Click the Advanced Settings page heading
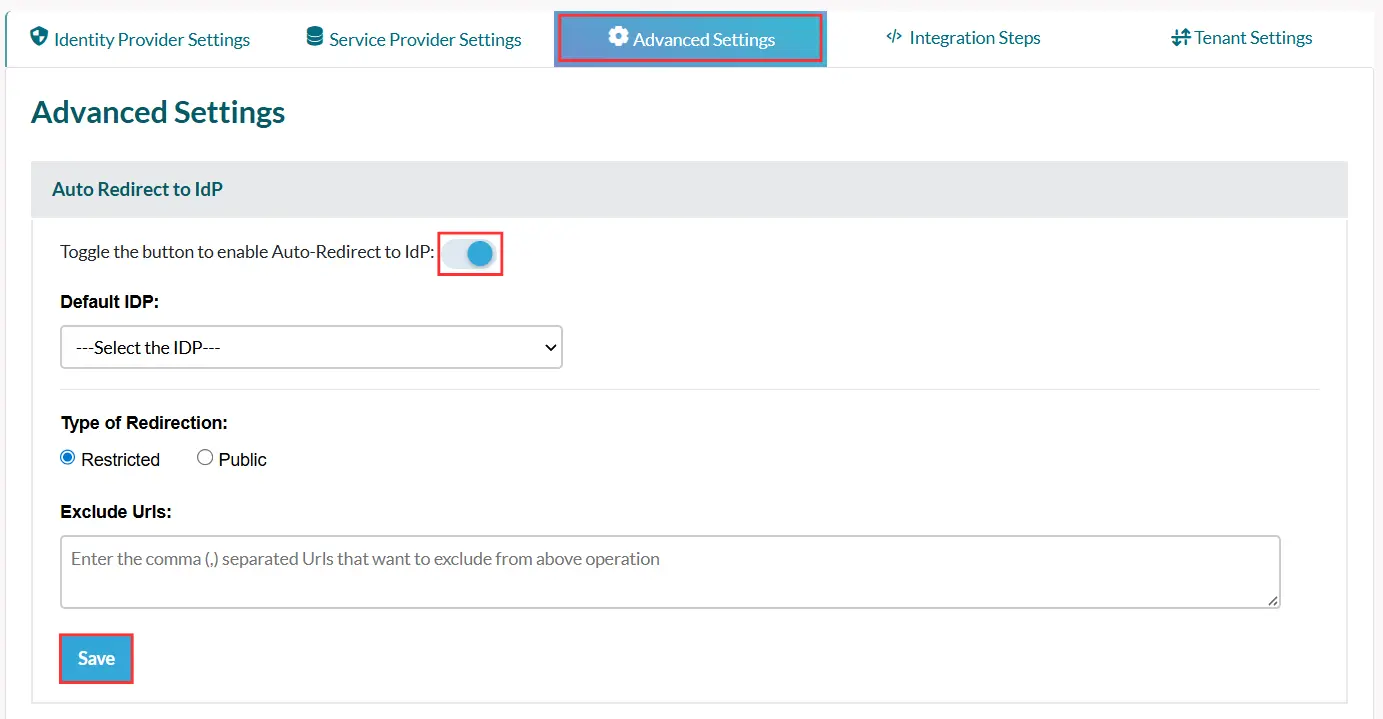Viewport: 1383px width, 719px height. (x=157, y=112)
